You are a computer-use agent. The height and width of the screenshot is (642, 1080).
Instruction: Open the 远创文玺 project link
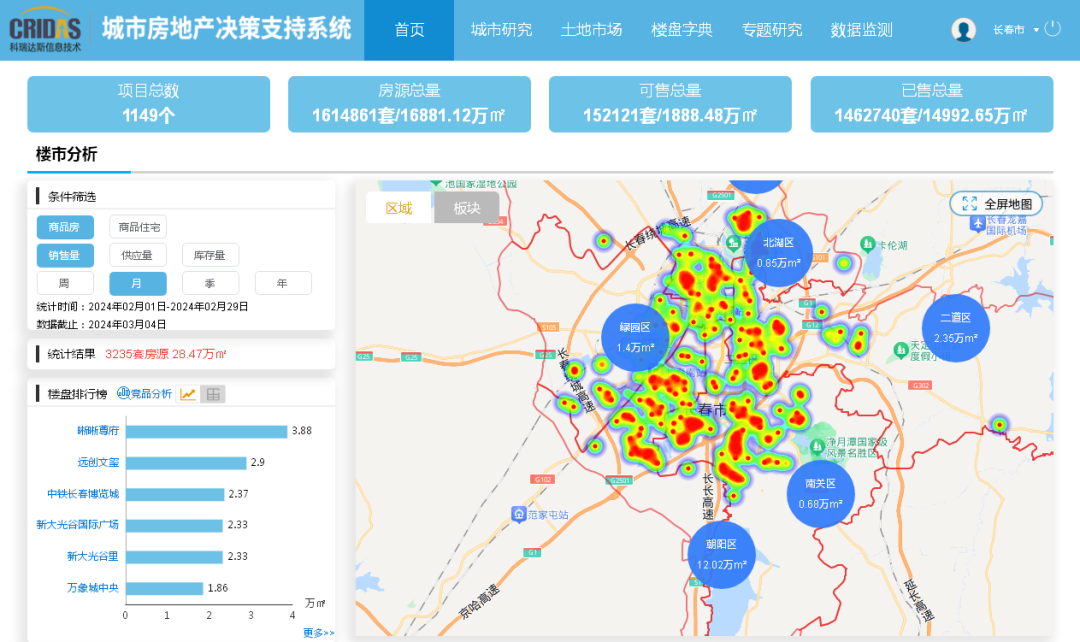click(x=98, y=462)
